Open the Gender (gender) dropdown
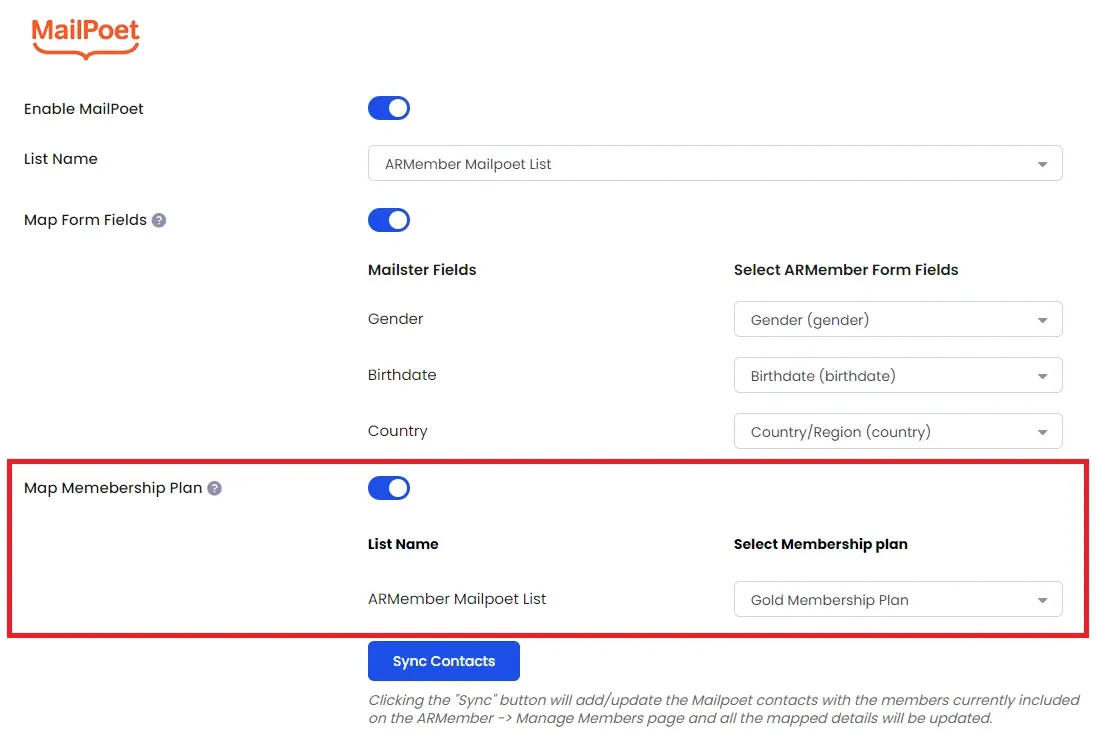 coord(898,319)
